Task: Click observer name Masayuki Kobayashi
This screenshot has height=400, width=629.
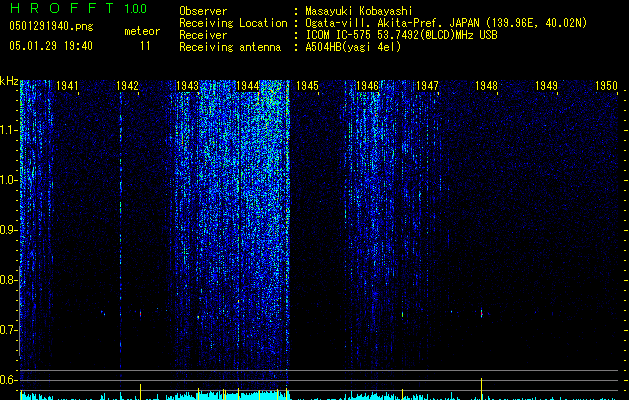Action: 359,11
